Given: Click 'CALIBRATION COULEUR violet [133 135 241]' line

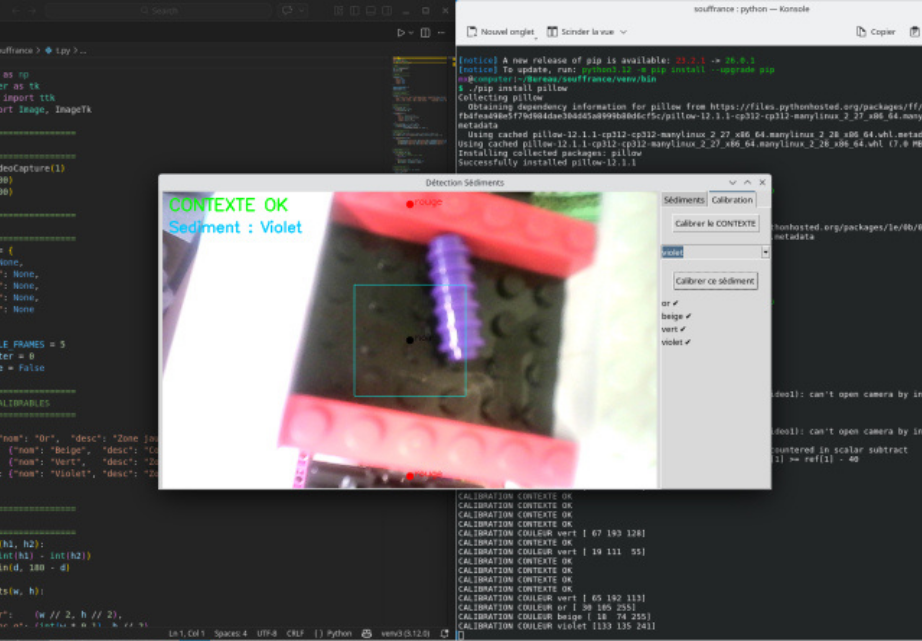Looking at the screenshot, I should (557, 626).
